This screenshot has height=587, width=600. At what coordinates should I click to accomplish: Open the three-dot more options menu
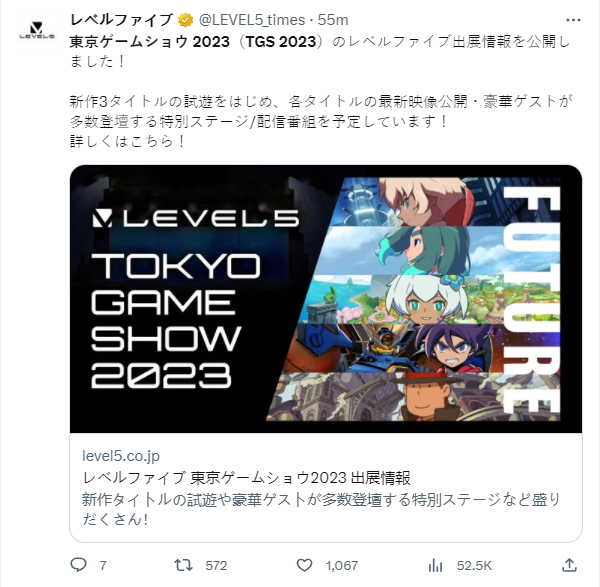click(x=573, y=20)
